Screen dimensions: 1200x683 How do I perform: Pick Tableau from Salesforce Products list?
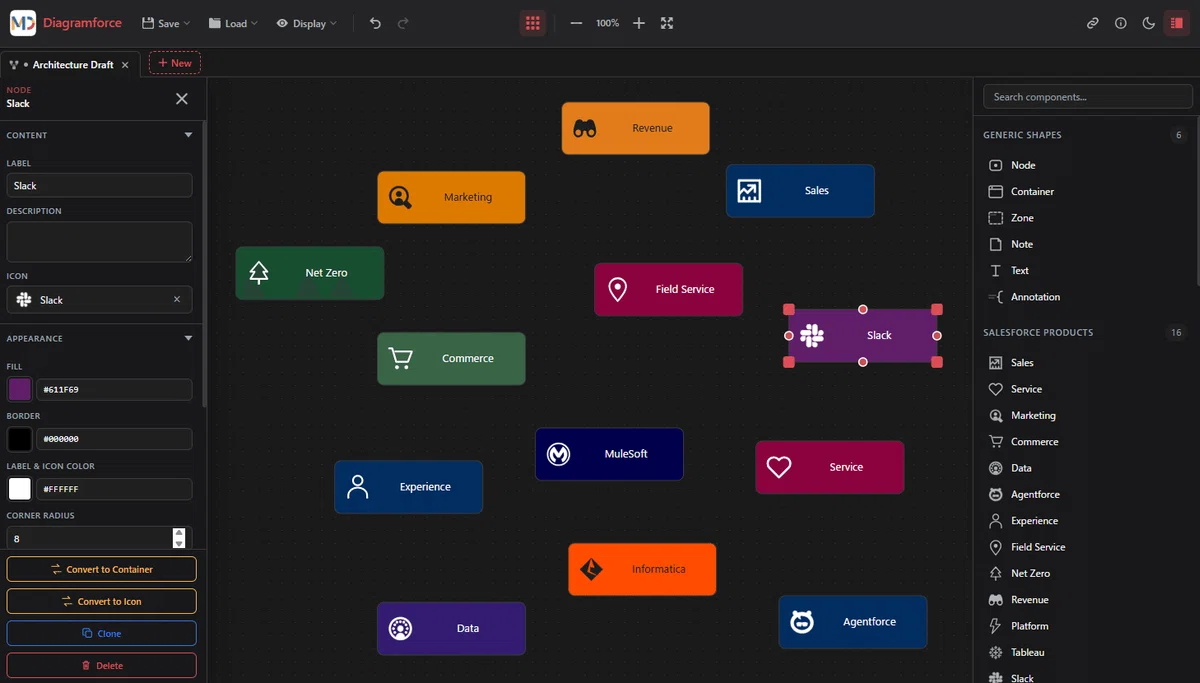(1088, 652)
